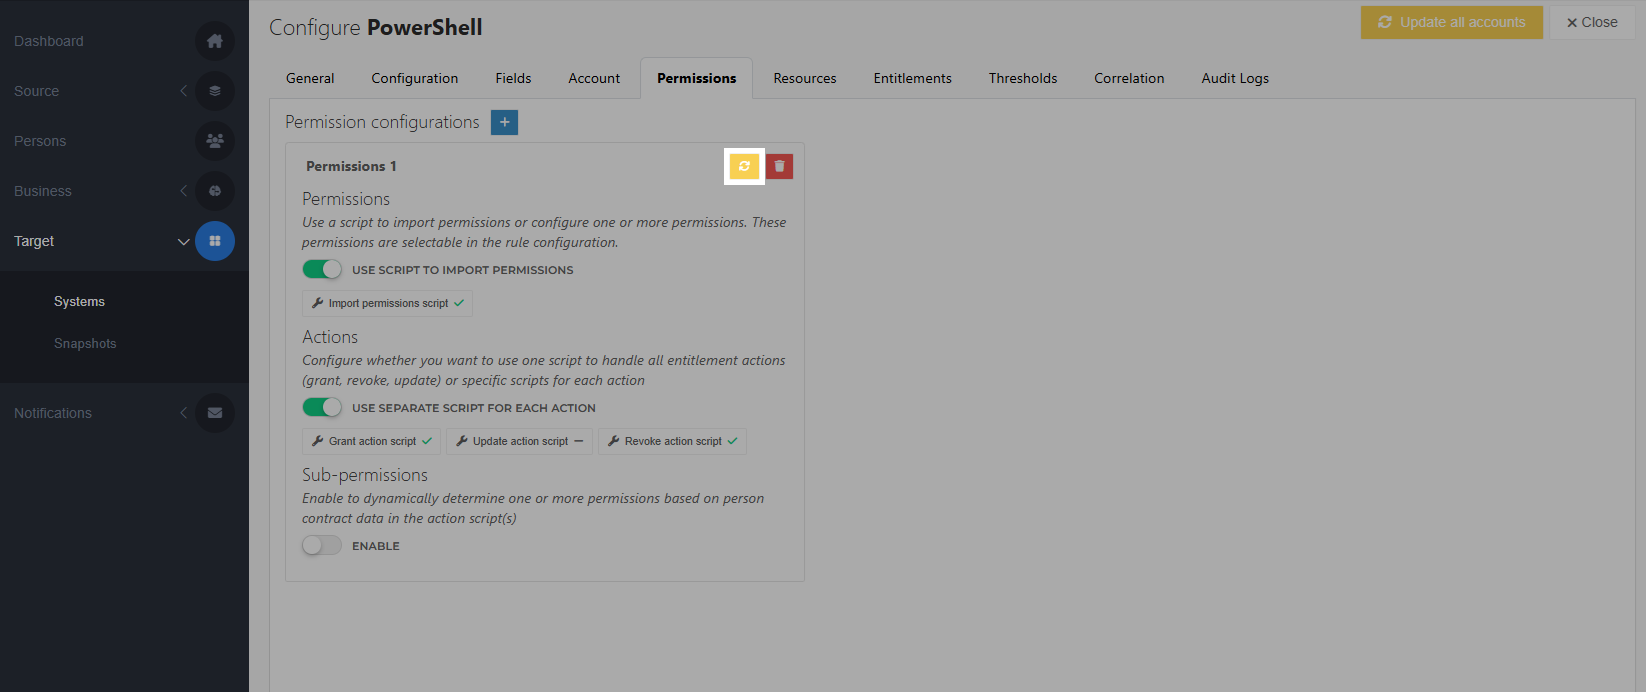The image size is (1646, 692).
Task: Open the Audit Logs tab
Action: coord(1235,78)
